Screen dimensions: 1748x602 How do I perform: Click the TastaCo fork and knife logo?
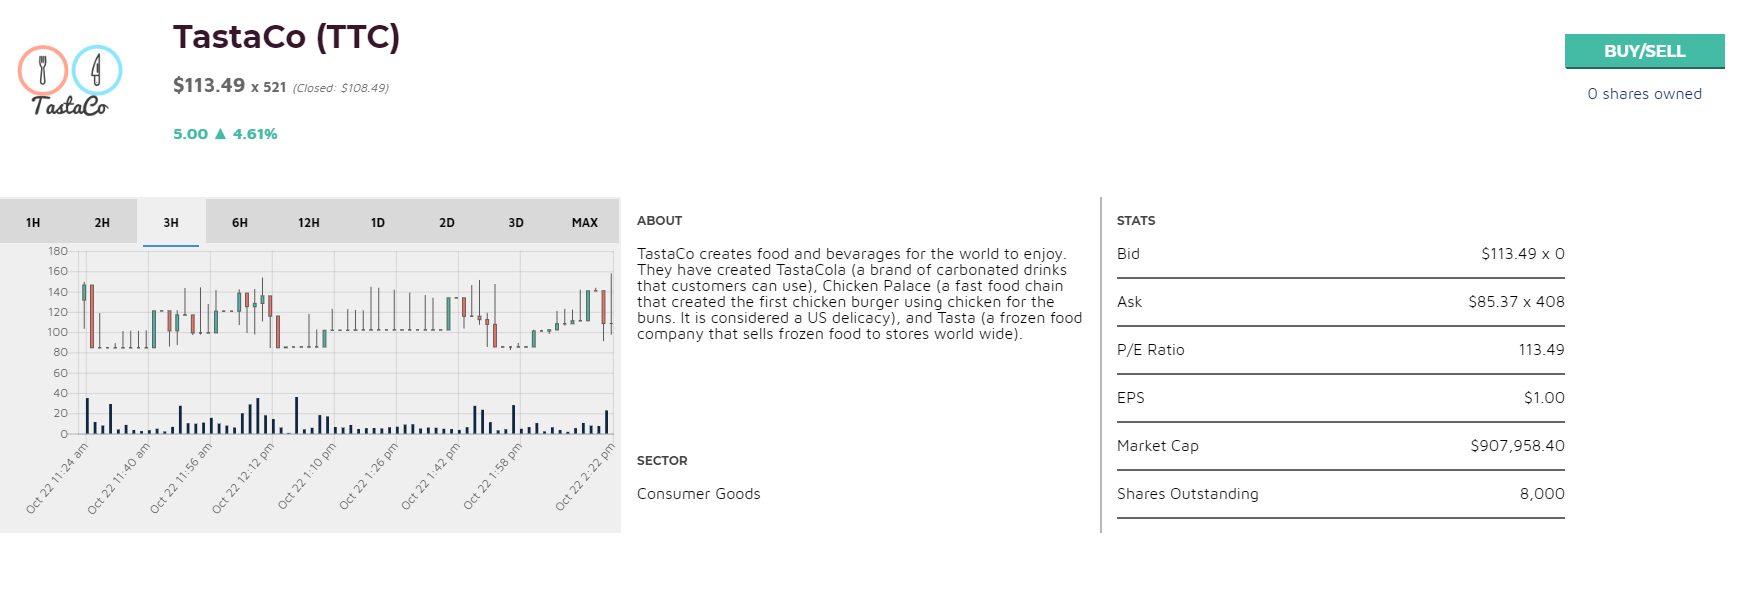(x=69, y=80)
